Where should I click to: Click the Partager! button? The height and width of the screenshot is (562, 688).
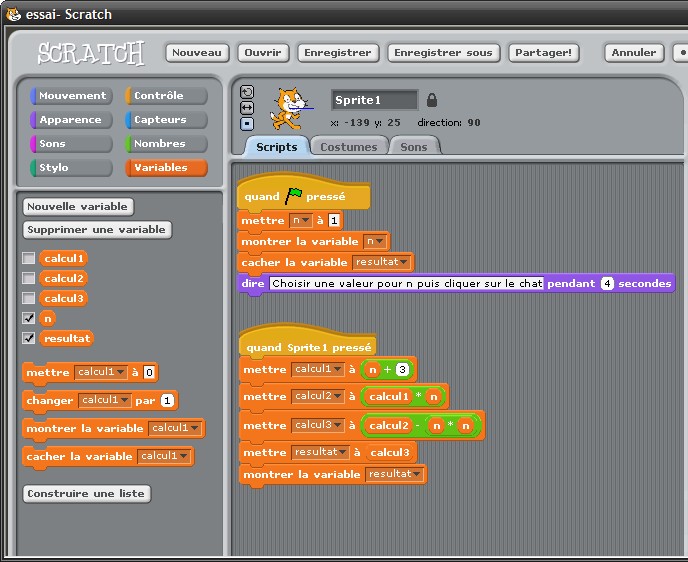point(544,53)
